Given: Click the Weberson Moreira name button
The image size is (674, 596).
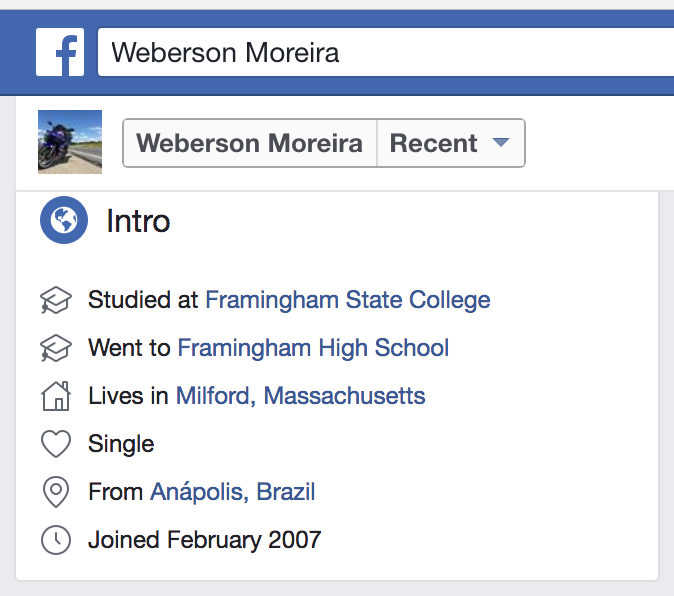Looking at the screenshot, I should pos(249,143).
